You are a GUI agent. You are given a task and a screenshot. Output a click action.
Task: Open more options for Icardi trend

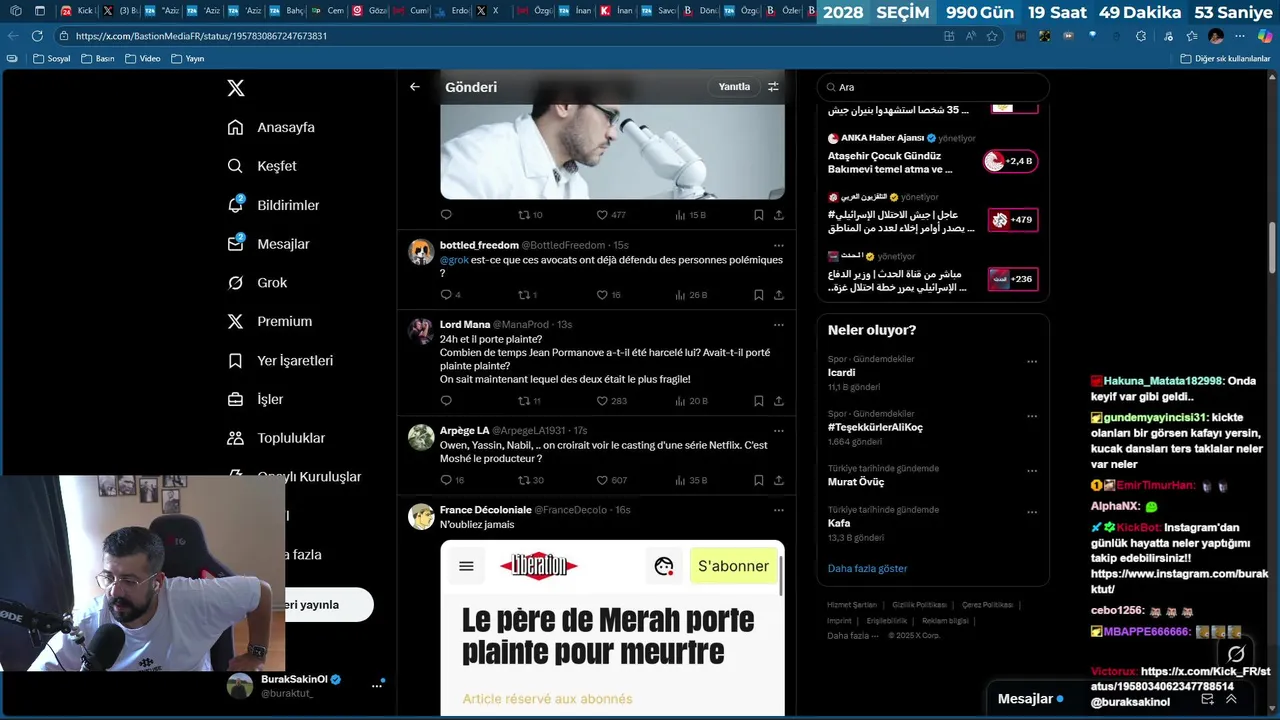(1032, 361)
